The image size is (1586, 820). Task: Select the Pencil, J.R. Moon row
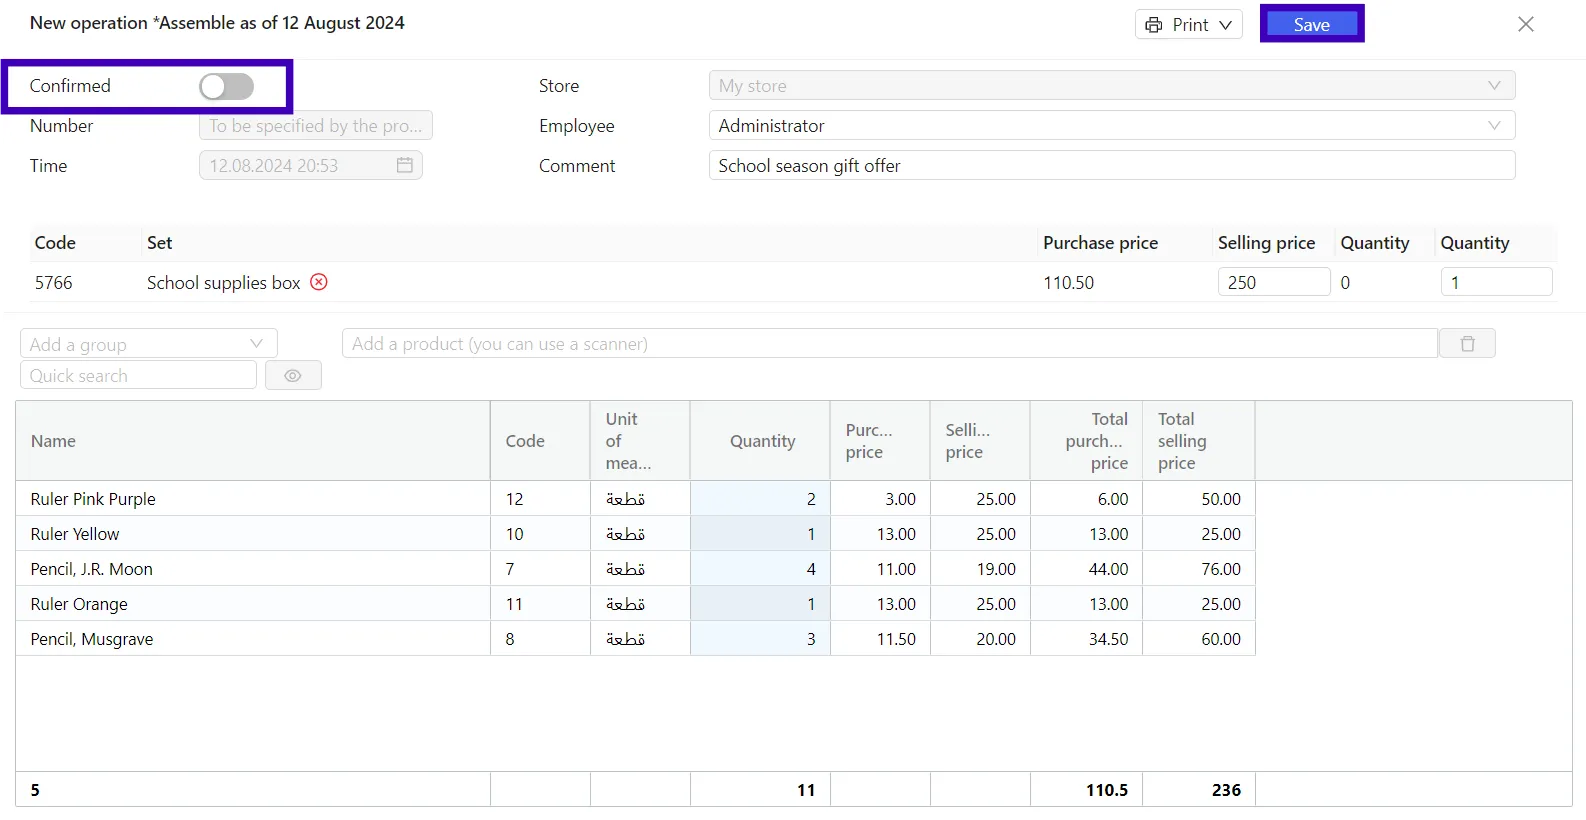tap(635, 569)
